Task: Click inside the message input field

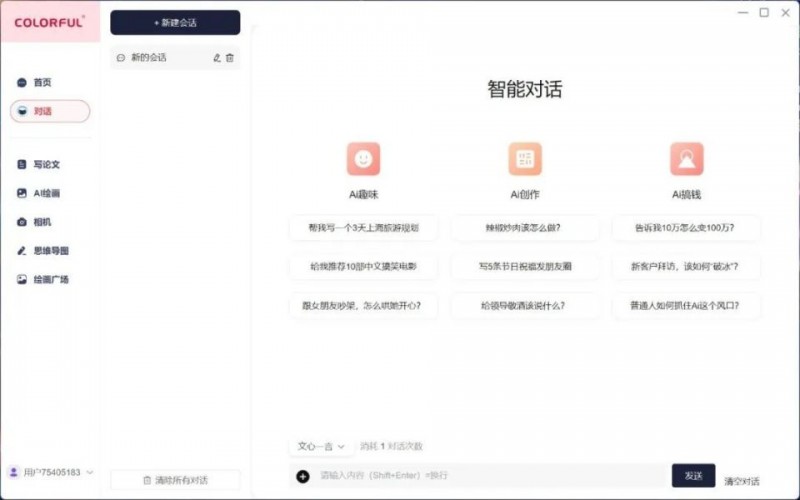Action: point(490,476)
